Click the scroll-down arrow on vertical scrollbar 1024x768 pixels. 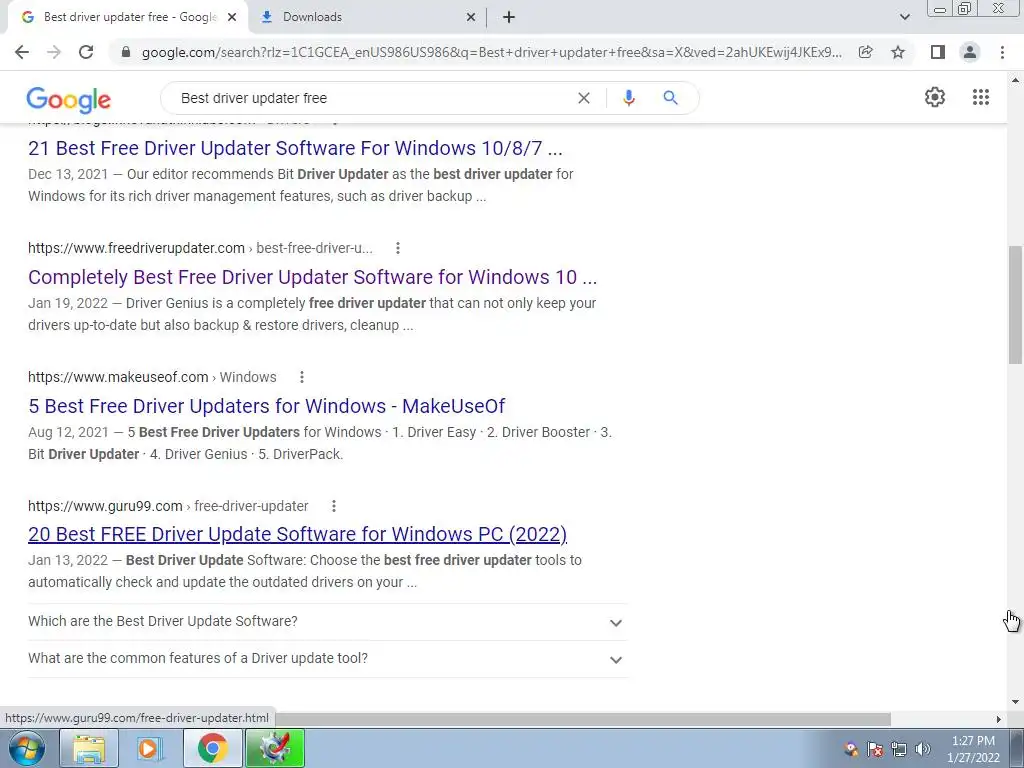pos(1015,702)
